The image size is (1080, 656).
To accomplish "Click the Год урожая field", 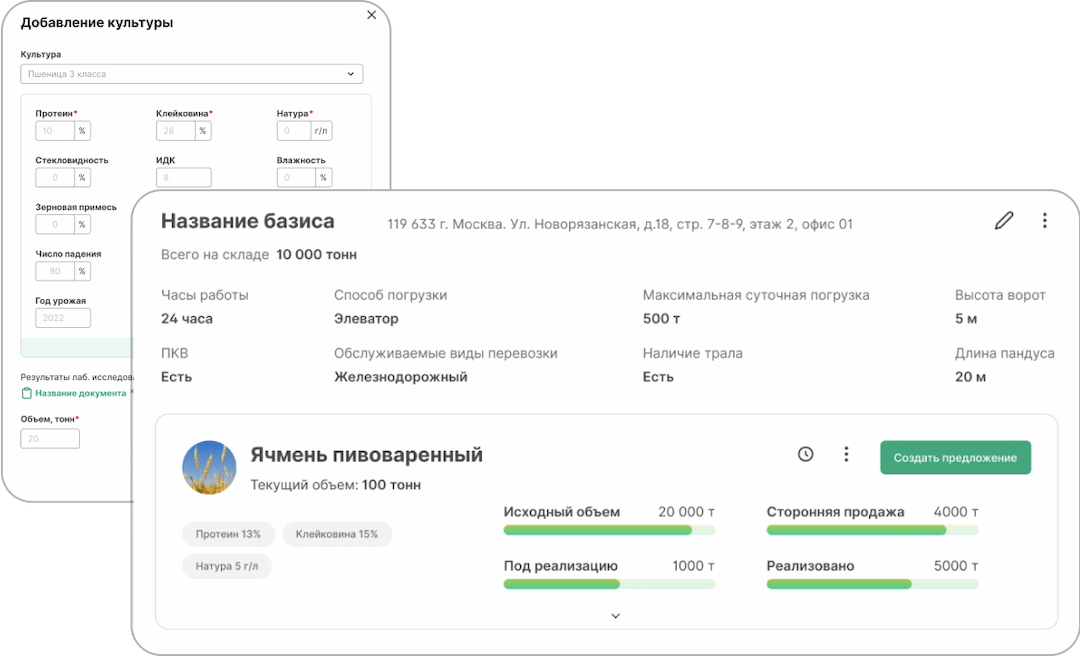I will (x=63, y=318).
